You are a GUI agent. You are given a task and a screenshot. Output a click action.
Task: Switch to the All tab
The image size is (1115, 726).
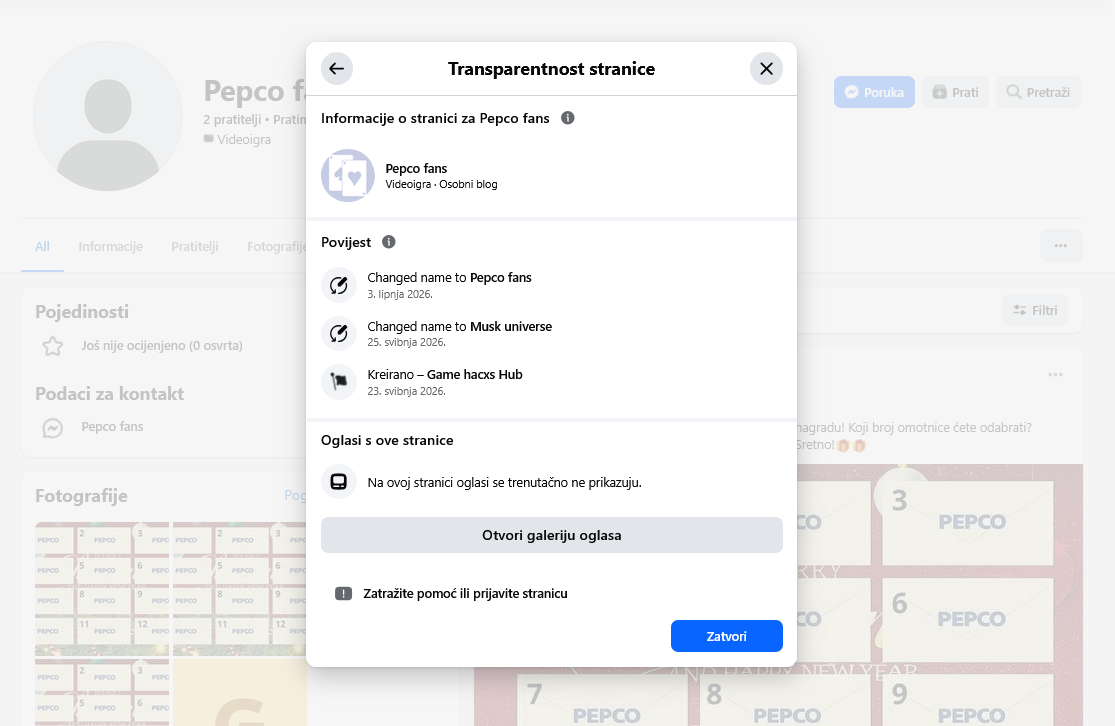43,247
